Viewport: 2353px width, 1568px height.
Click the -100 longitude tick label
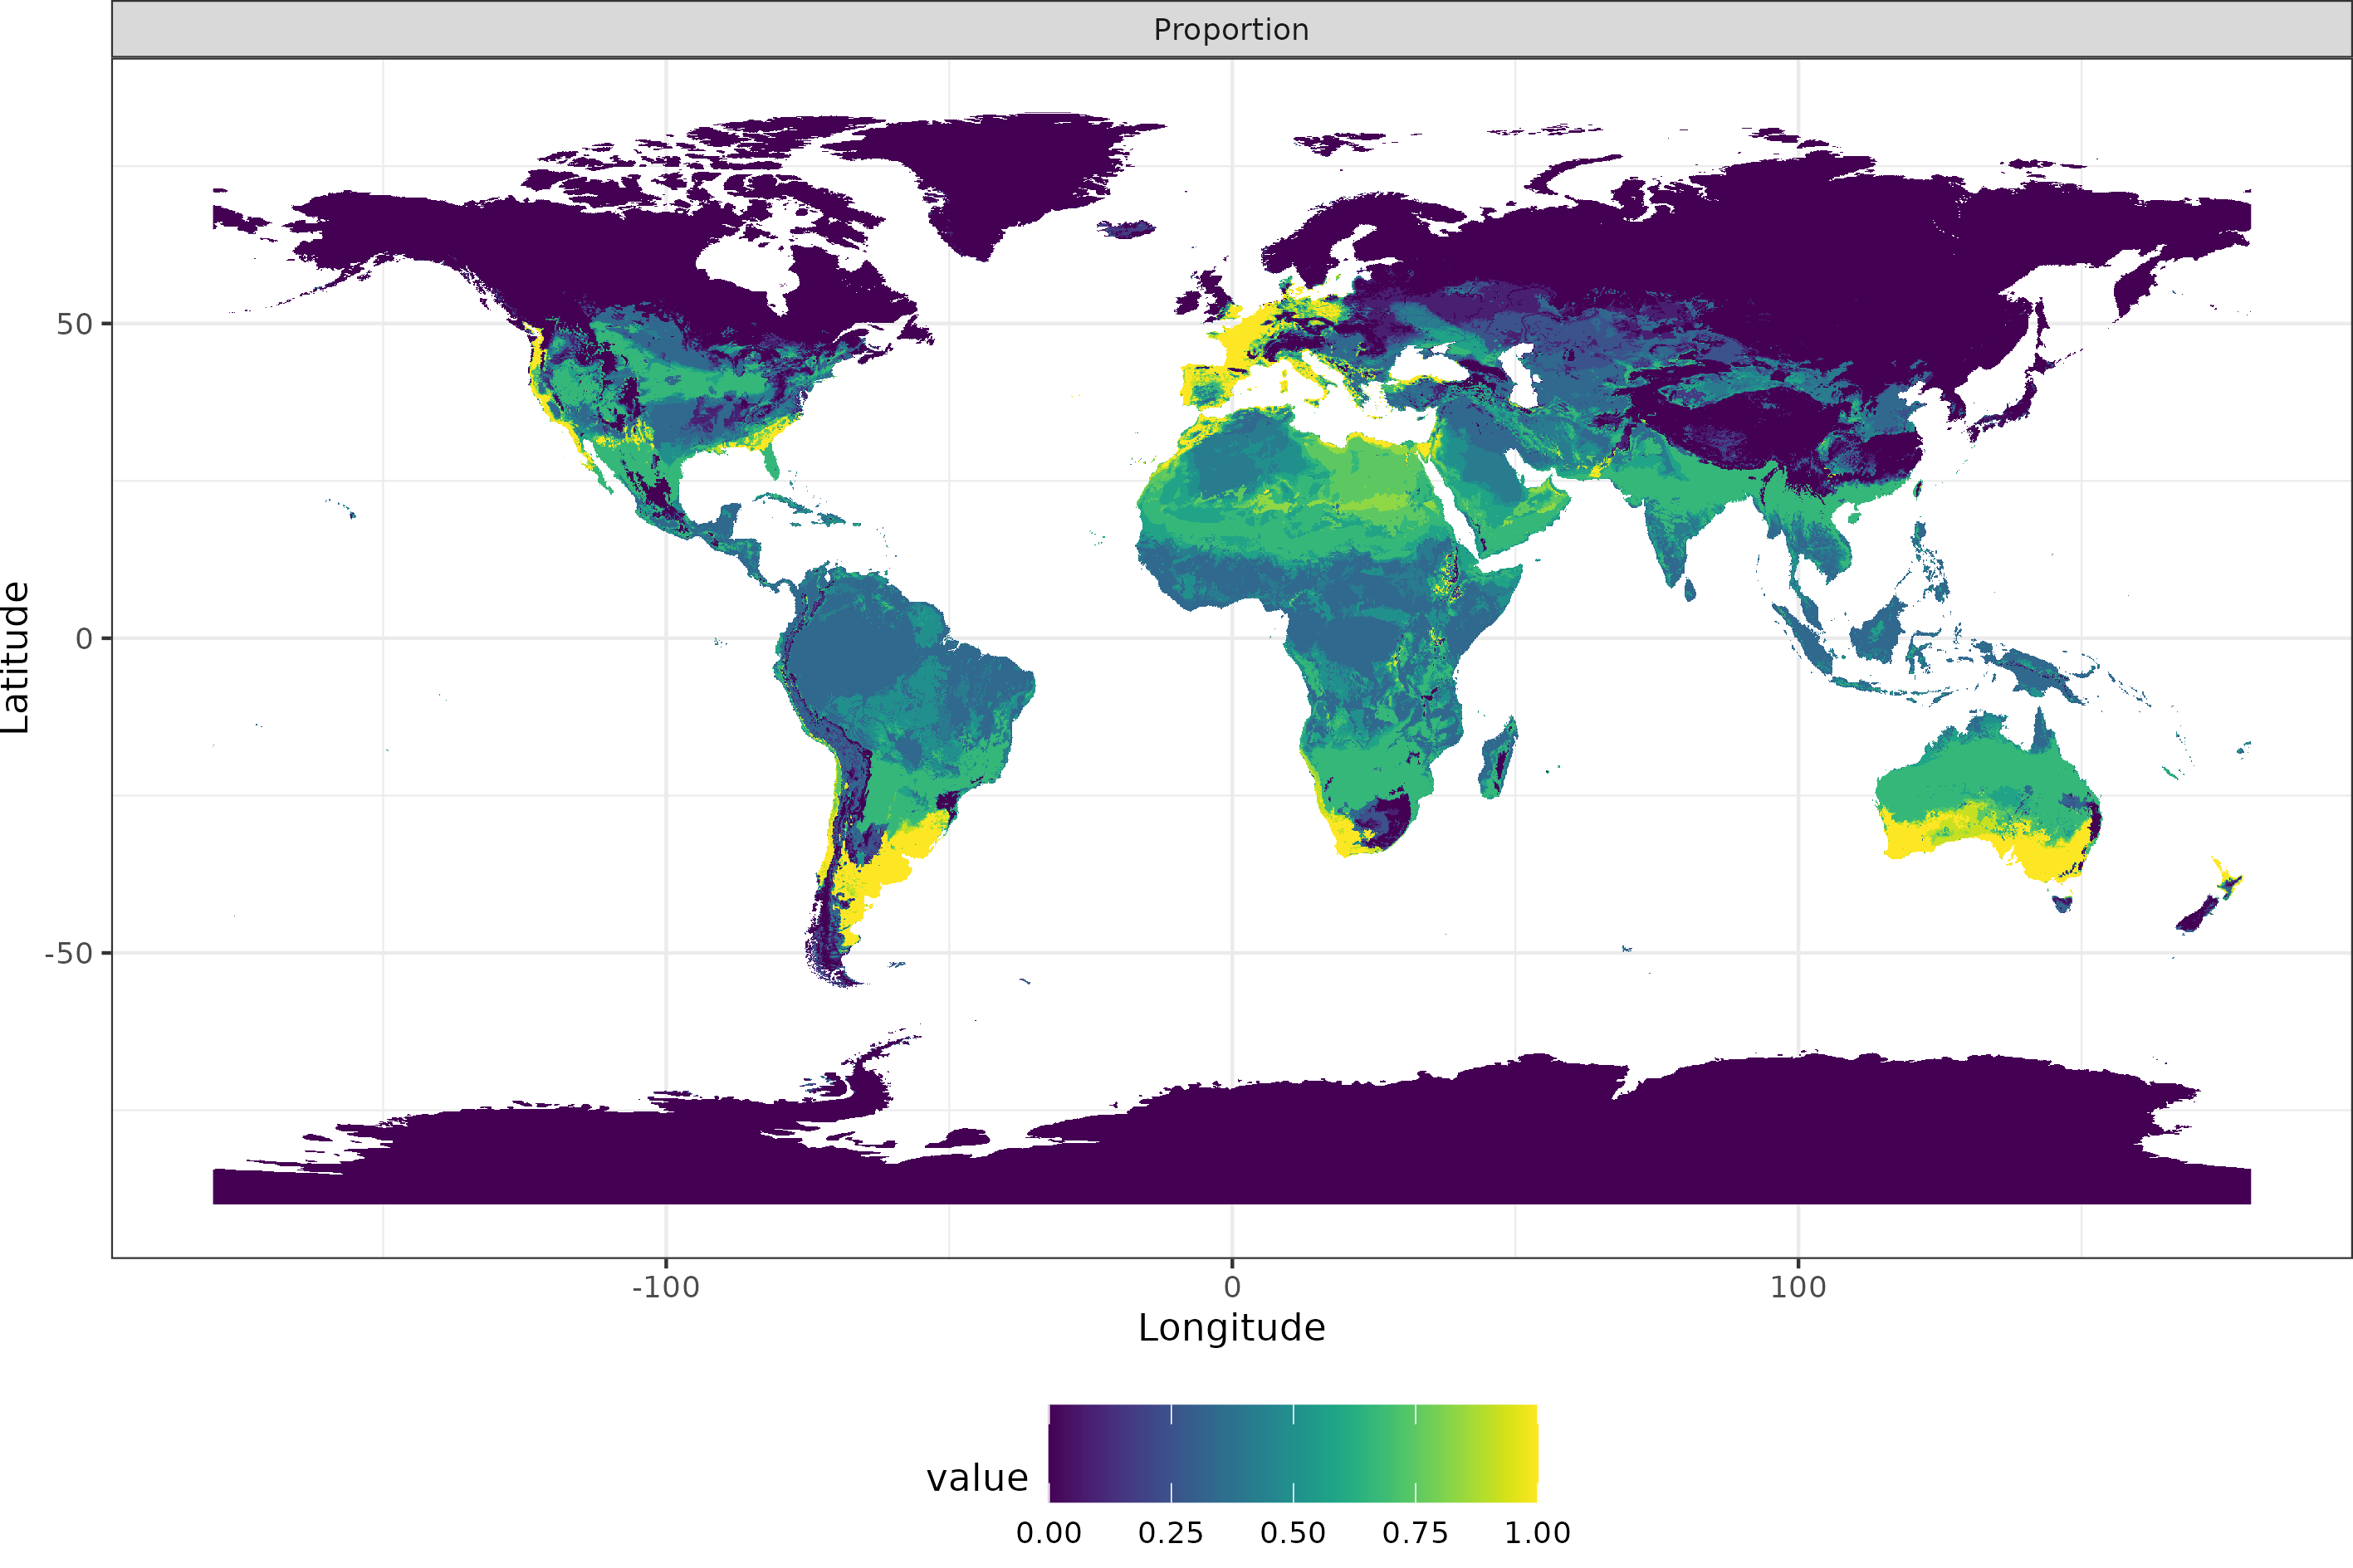pos(665,1287)
